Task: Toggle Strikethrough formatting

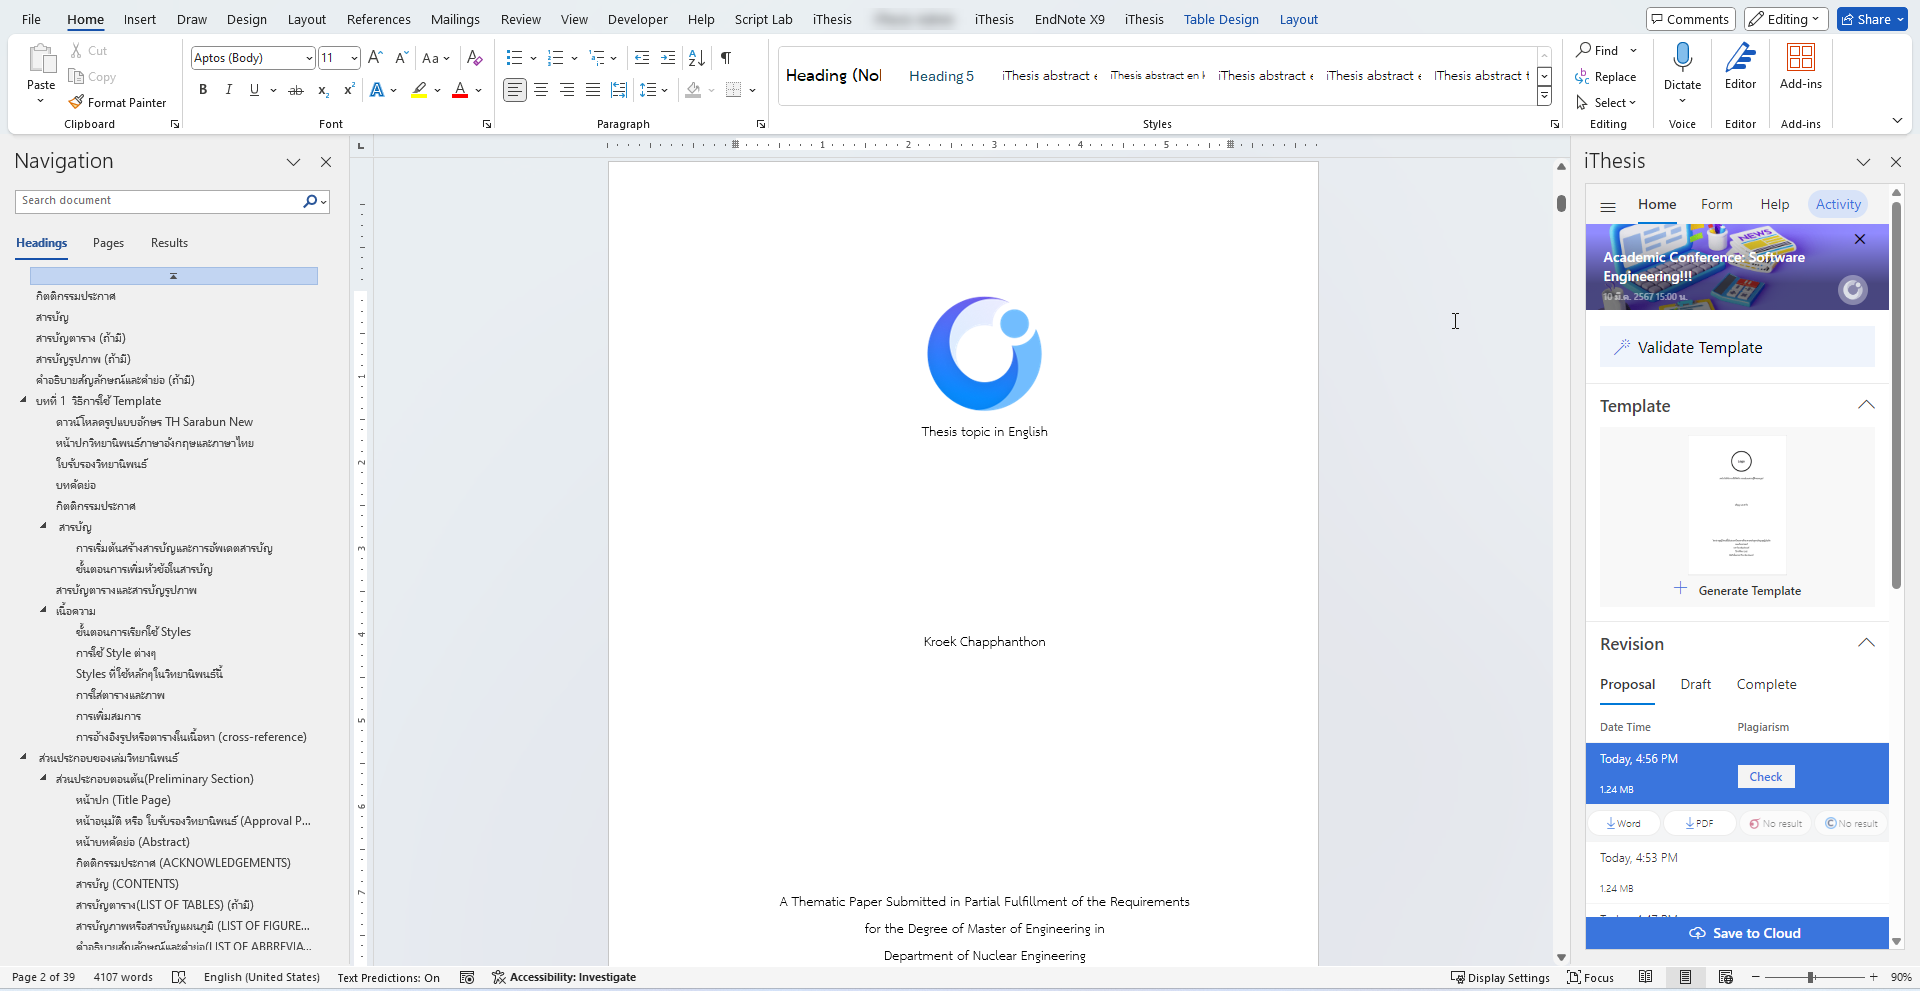Action: pyautogui.click(x=296, y=90)
